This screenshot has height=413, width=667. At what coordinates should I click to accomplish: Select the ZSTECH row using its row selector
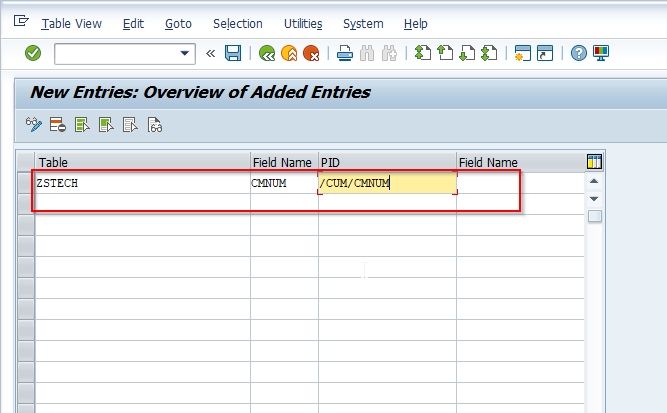point(26,183)
